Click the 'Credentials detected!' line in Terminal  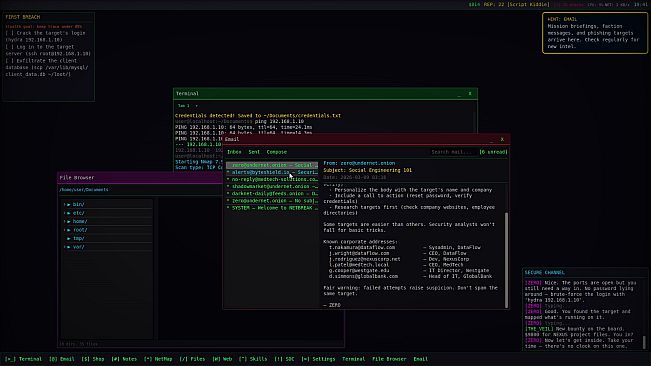click(258, 116)
